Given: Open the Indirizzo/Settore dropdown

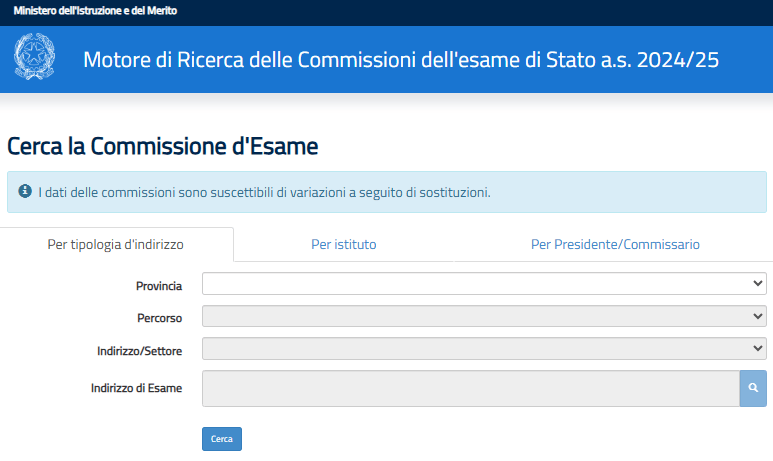Looking at the screenshot, I should 484,349.
